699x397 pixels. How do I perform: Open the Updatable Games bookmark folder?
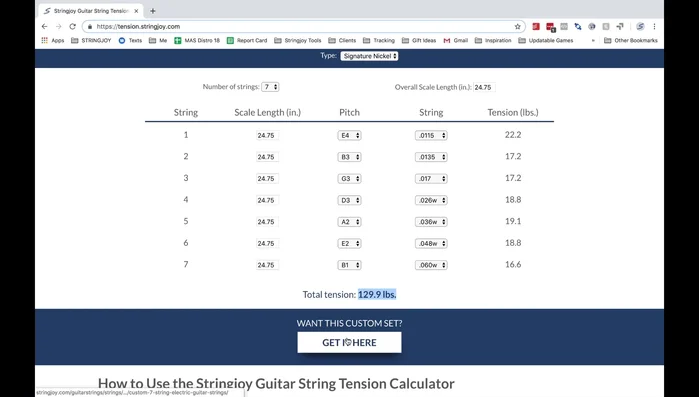click(546, 40)
